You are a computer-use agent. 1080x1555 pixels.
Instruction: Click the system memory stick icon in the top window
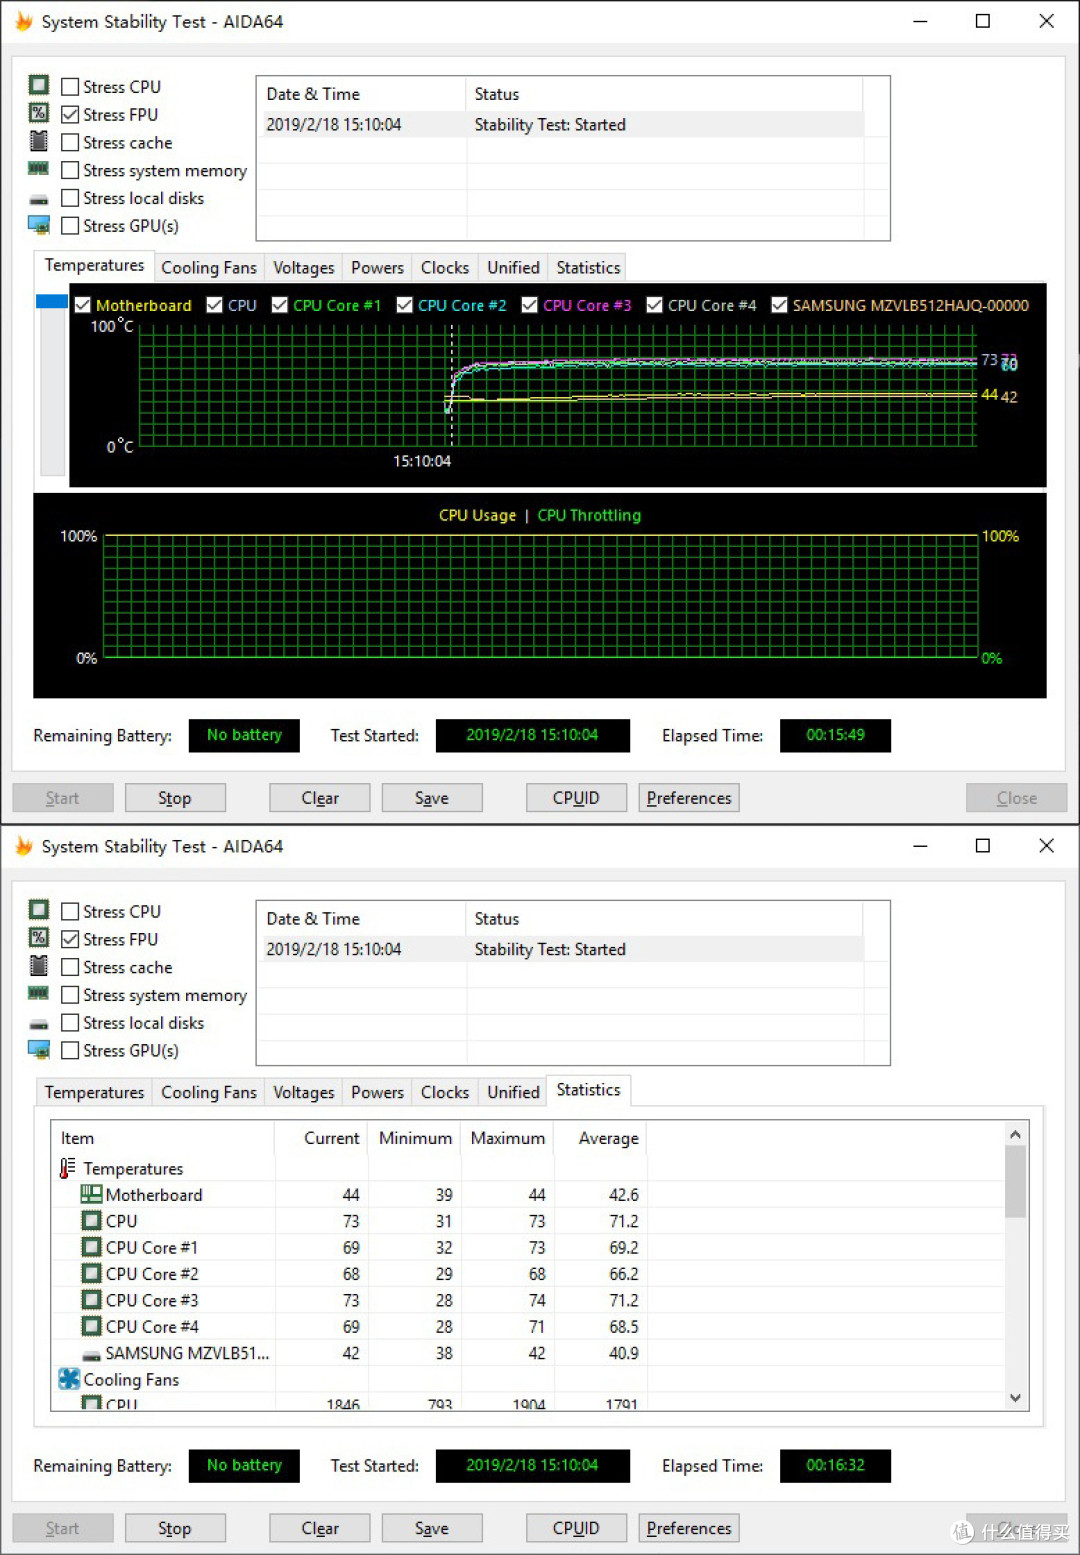pos(39,168)
